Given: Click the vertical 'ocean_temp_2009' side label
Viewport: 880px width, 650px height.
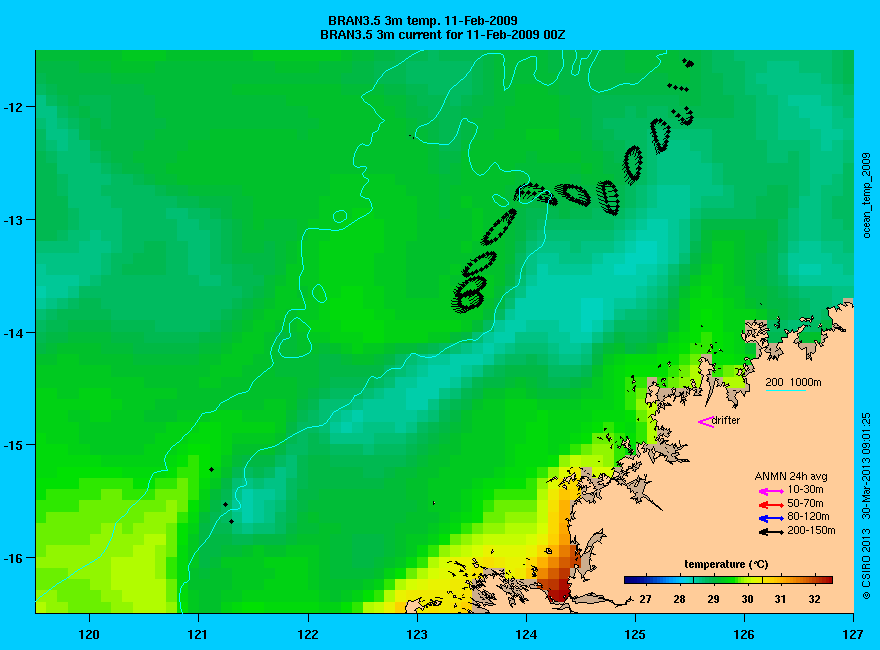Looking at the screenshot, I should (867, 195).
